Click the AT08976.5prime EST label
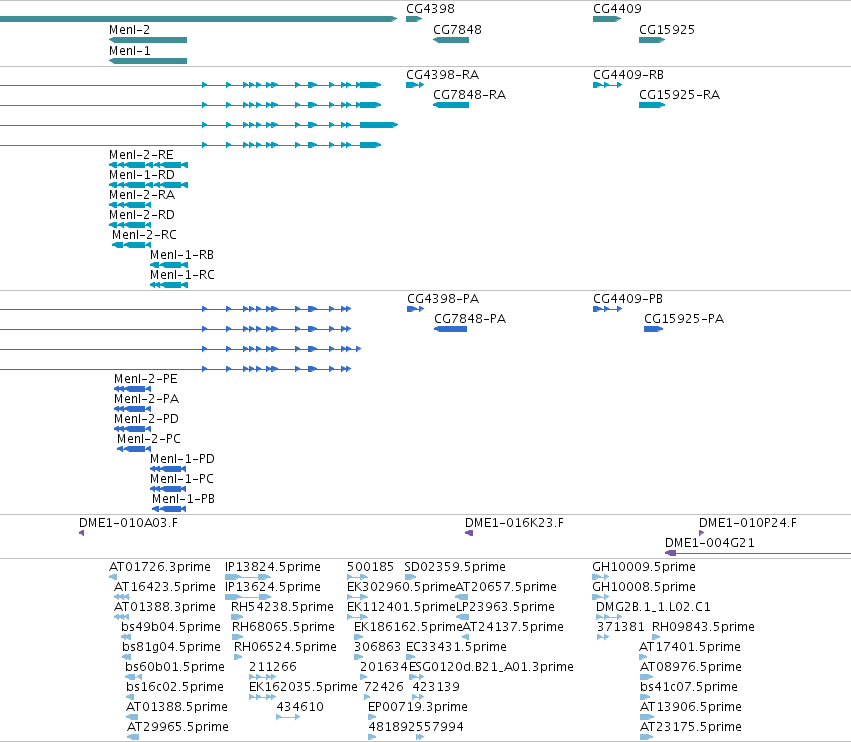Viewport: 851px width, 742px height. pos(690,668)
